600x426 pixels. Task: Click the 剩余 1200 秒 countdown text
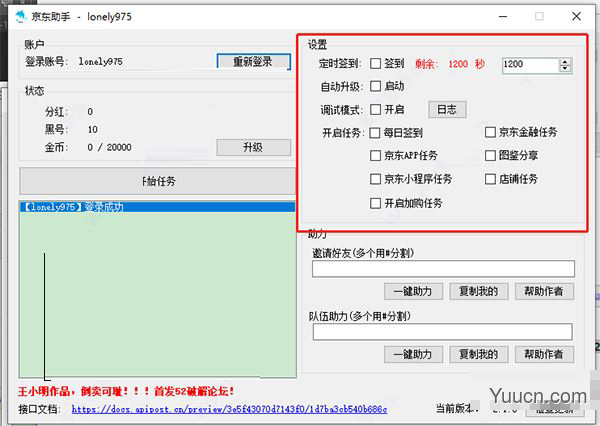coord(450,64)
